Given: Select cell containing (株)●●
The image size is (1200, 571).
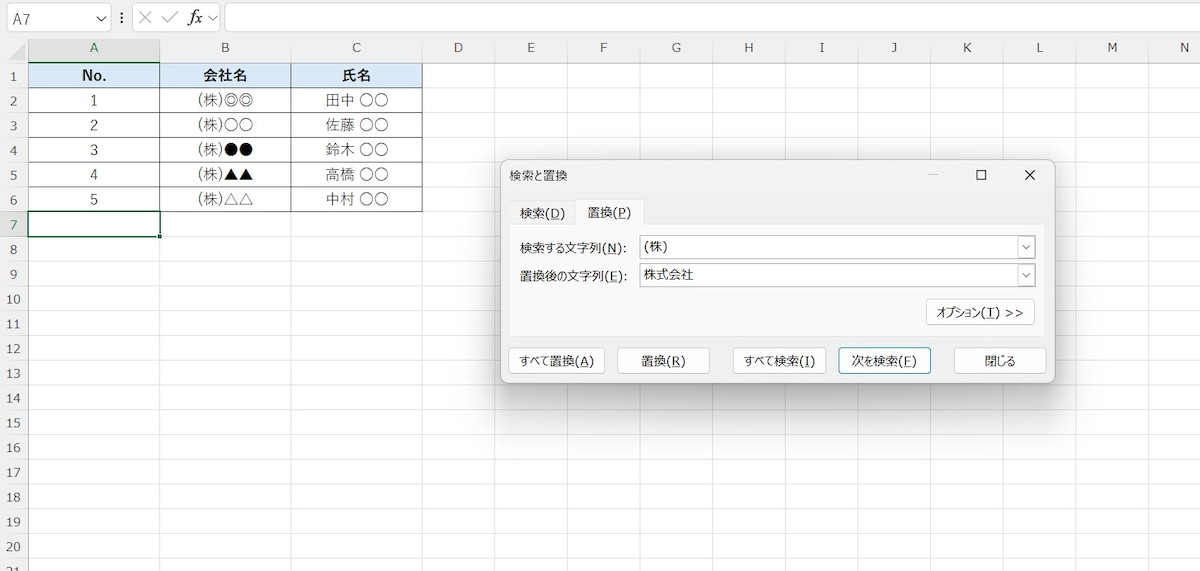Looking at the screenshot, I should pyautogui.click(x=225, y=150).
